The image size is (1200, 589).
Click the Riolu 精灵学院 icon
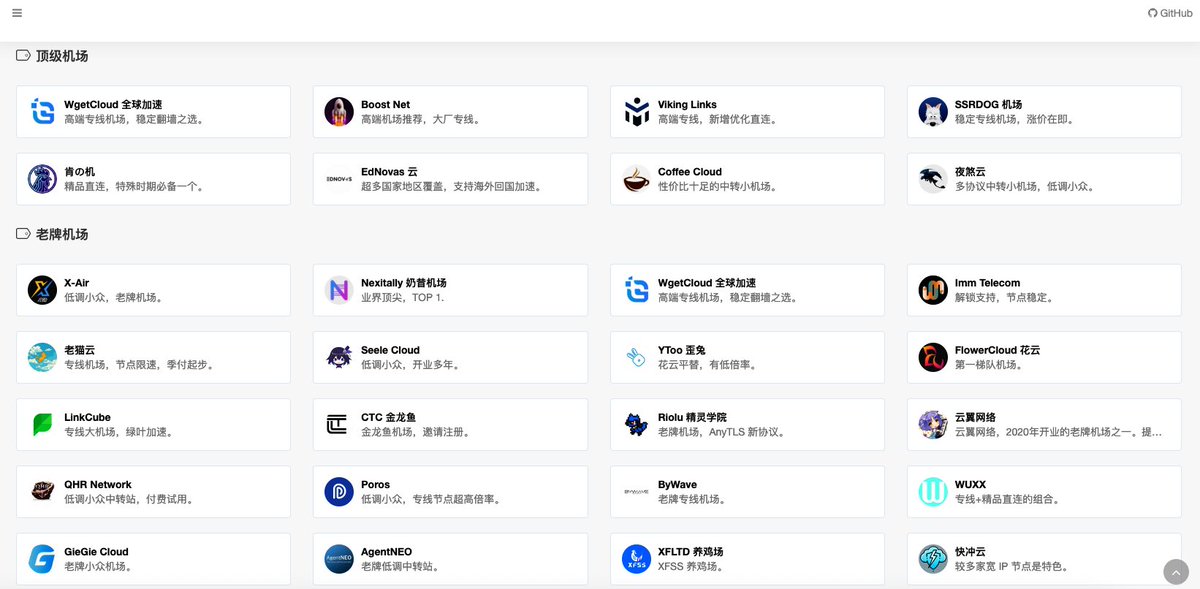[x=636, y=424]
